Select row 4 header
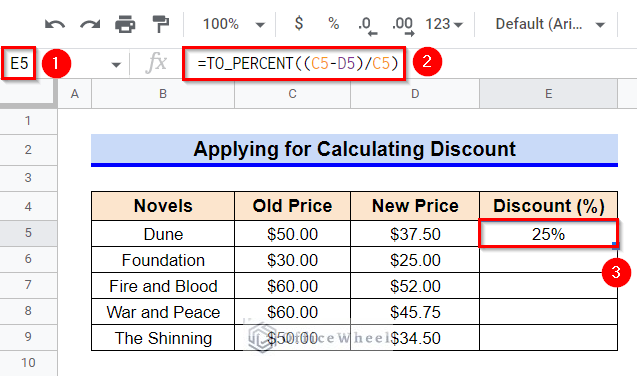The width and height of the screenshot is (637, 376). (x=28, y=206)
